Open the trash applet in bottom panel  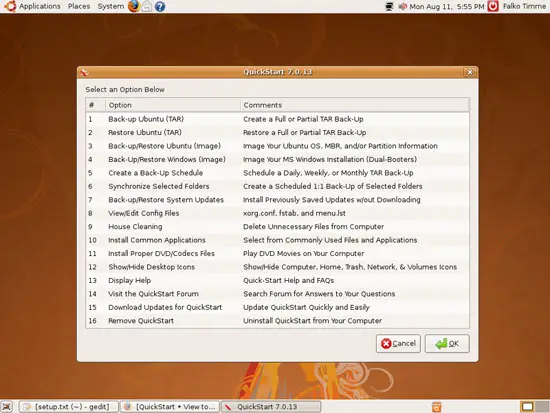[436, 407]
